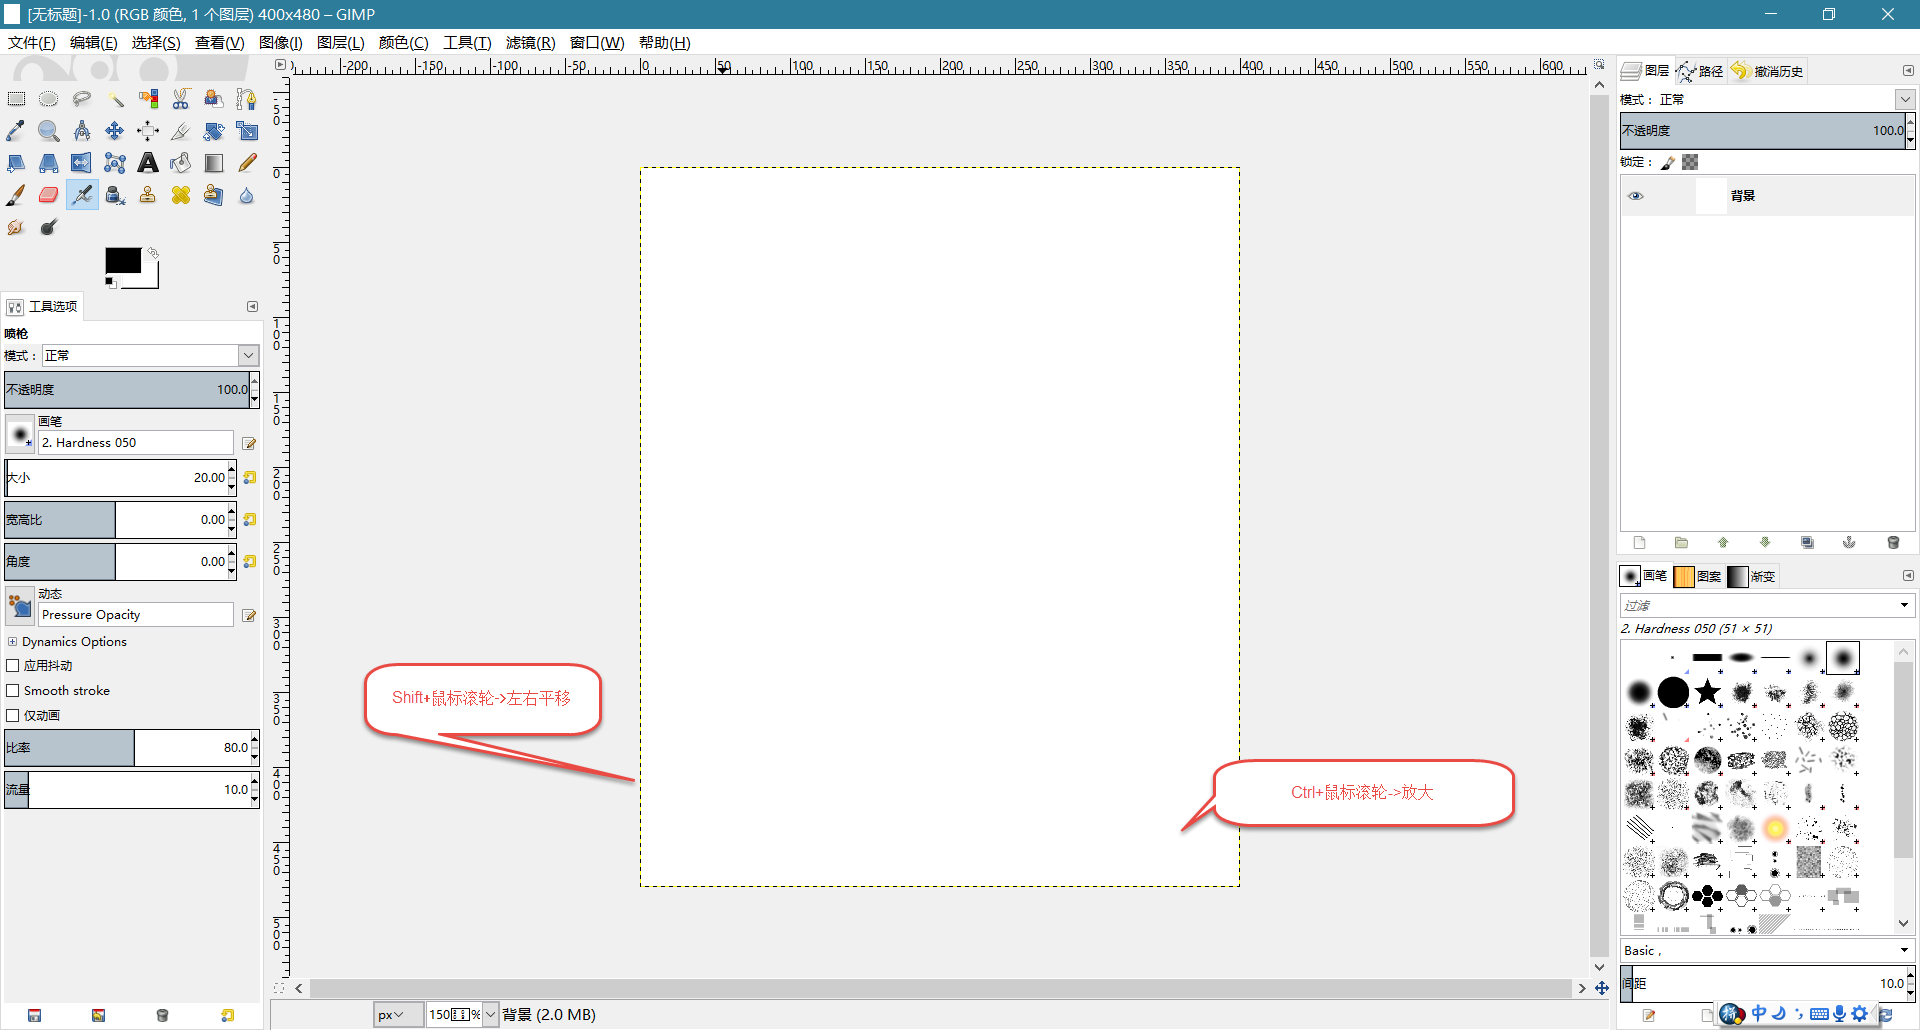Delete layer using the trash icon

click(1892, 543)
